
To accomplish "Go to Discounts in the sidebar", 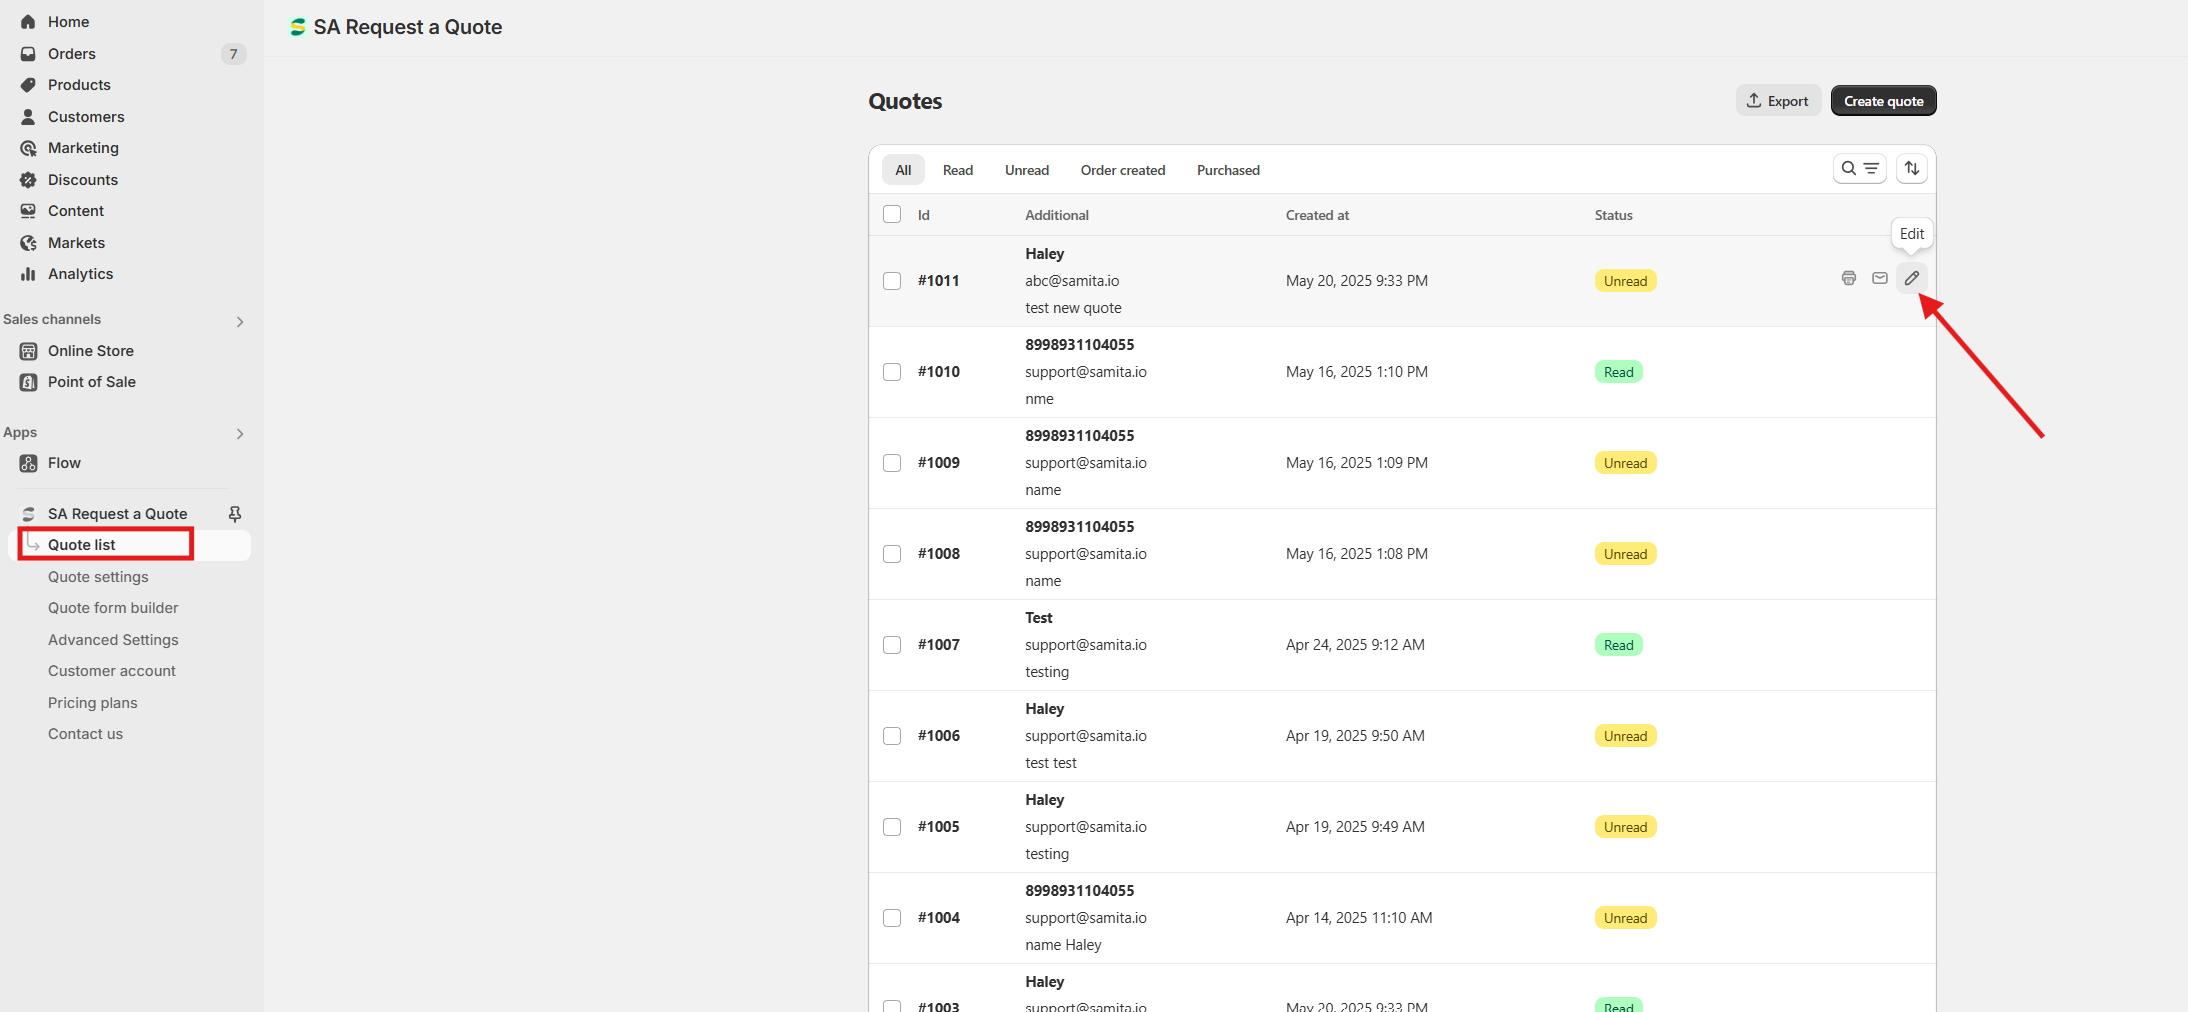I will tap(83, 180).
